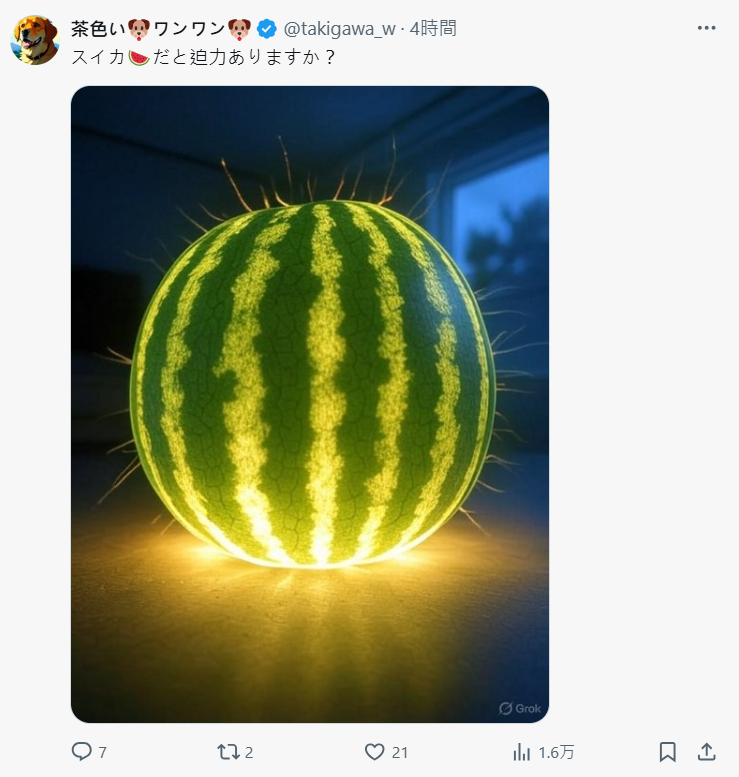Image resolution: width=739 pixels, height=777 pixels.
Task: Click the Grok watermark on the image
Action: click(x=520, y=708)
